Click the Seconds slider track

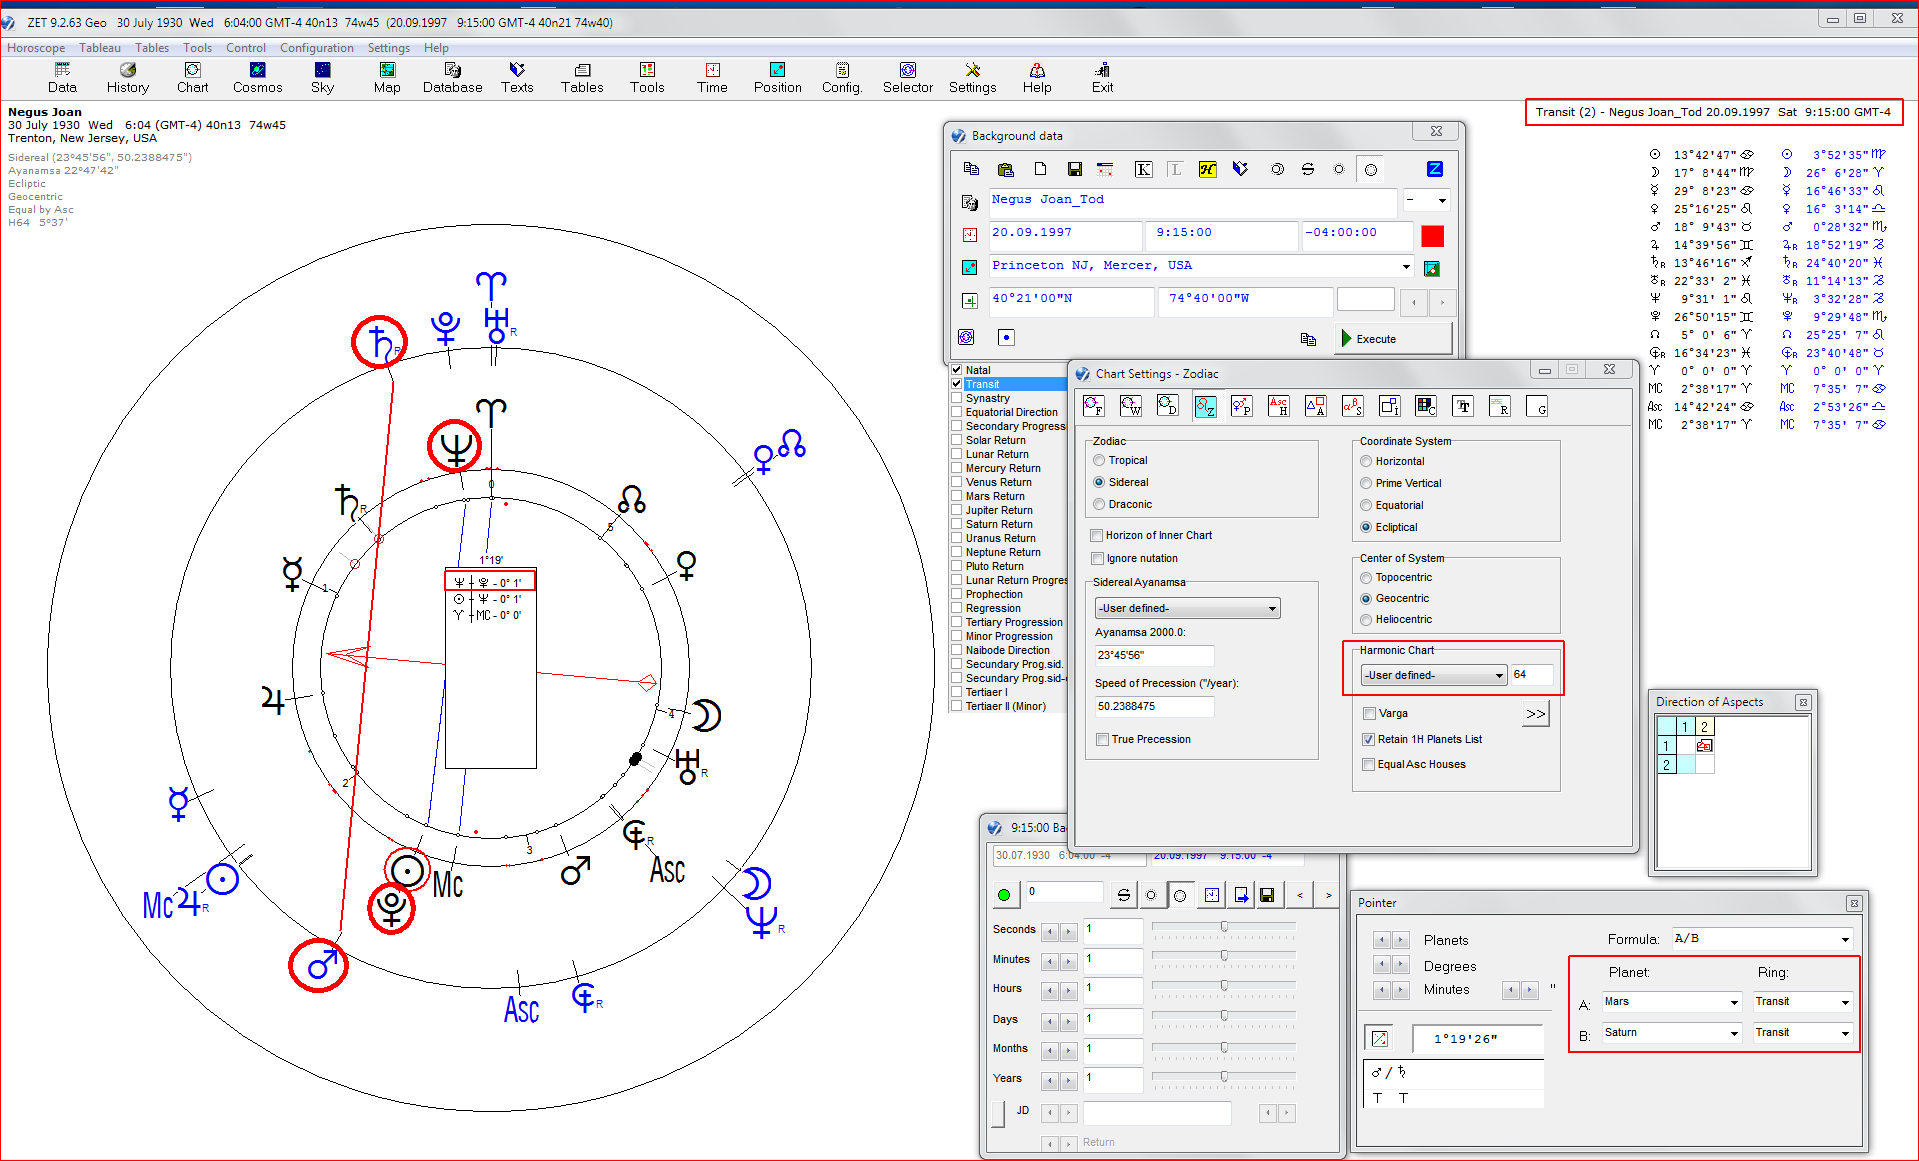[x=1224, y=929]
